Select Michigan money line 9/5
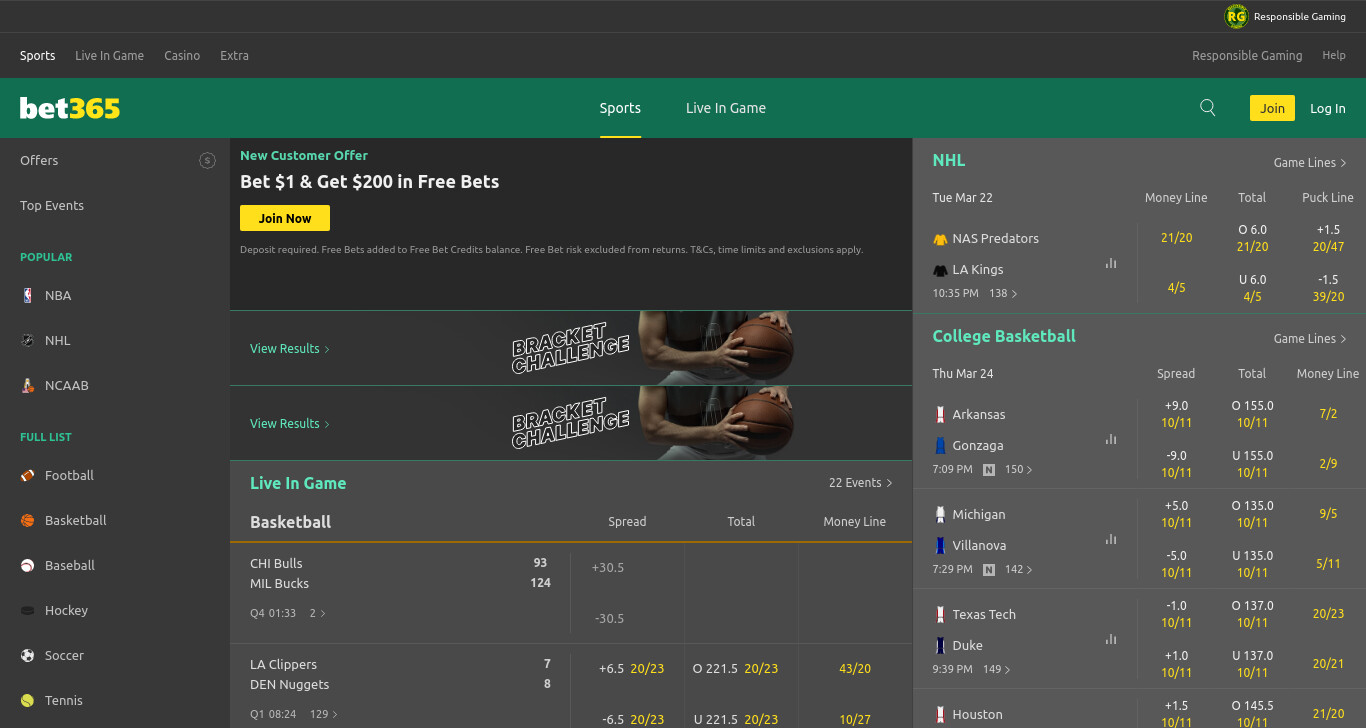 1328,514
